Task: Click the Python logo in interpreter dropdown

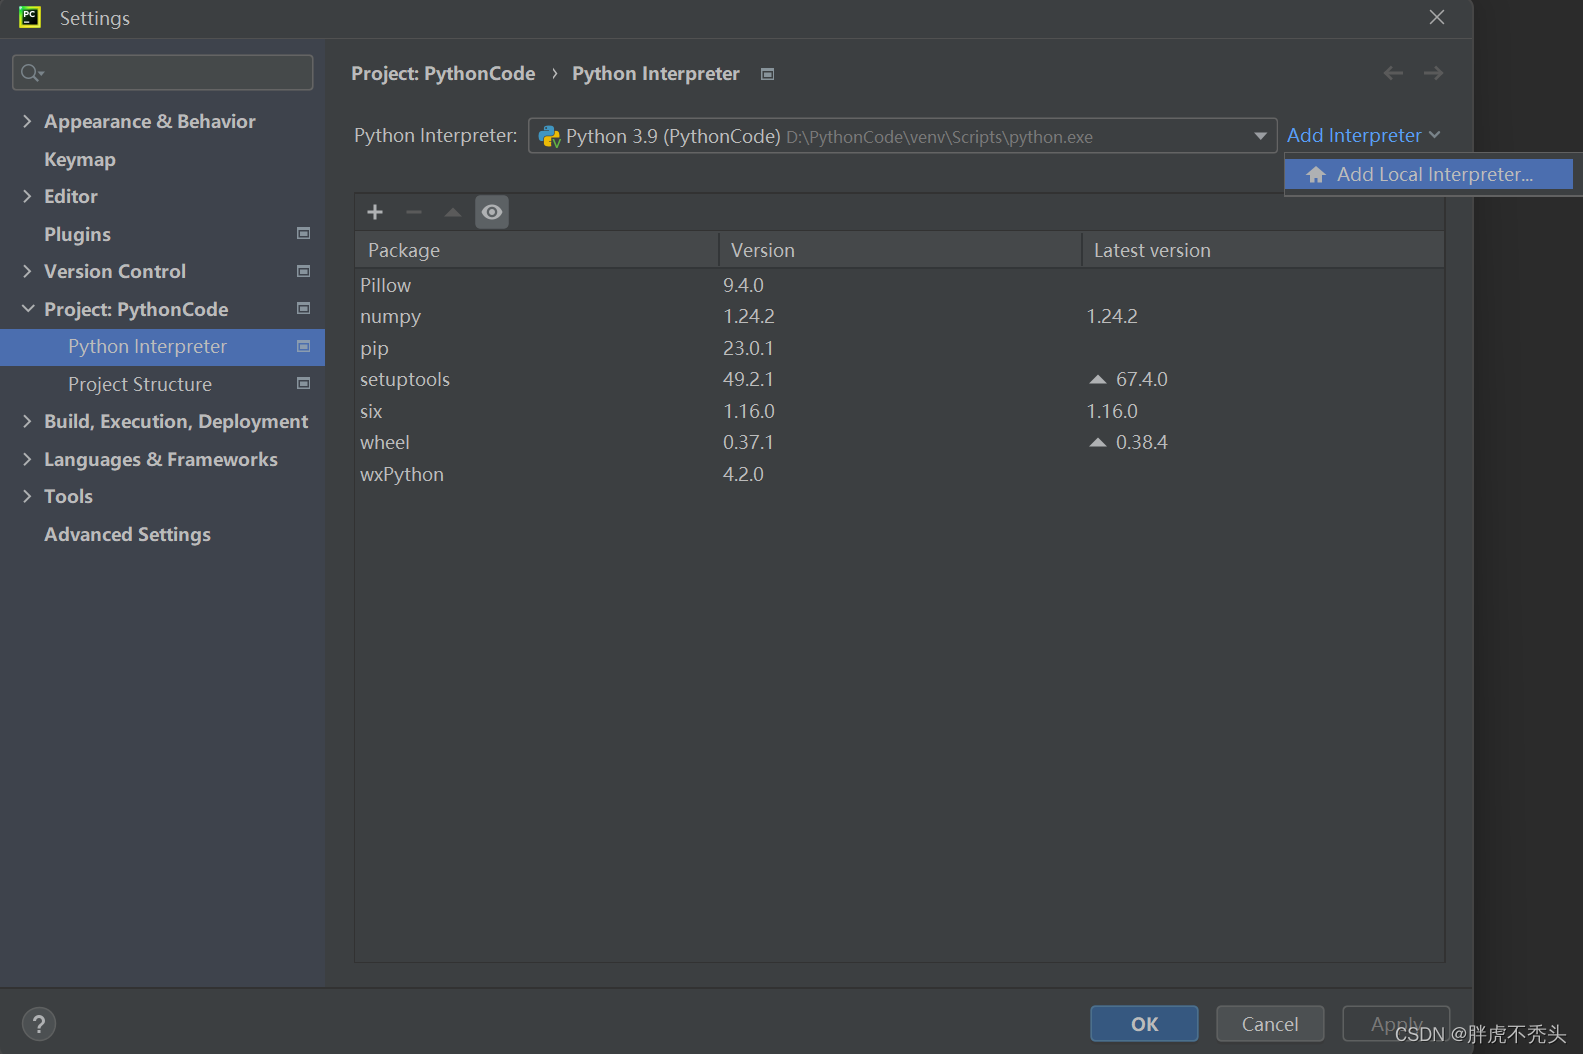Action: tap(550, 136)
